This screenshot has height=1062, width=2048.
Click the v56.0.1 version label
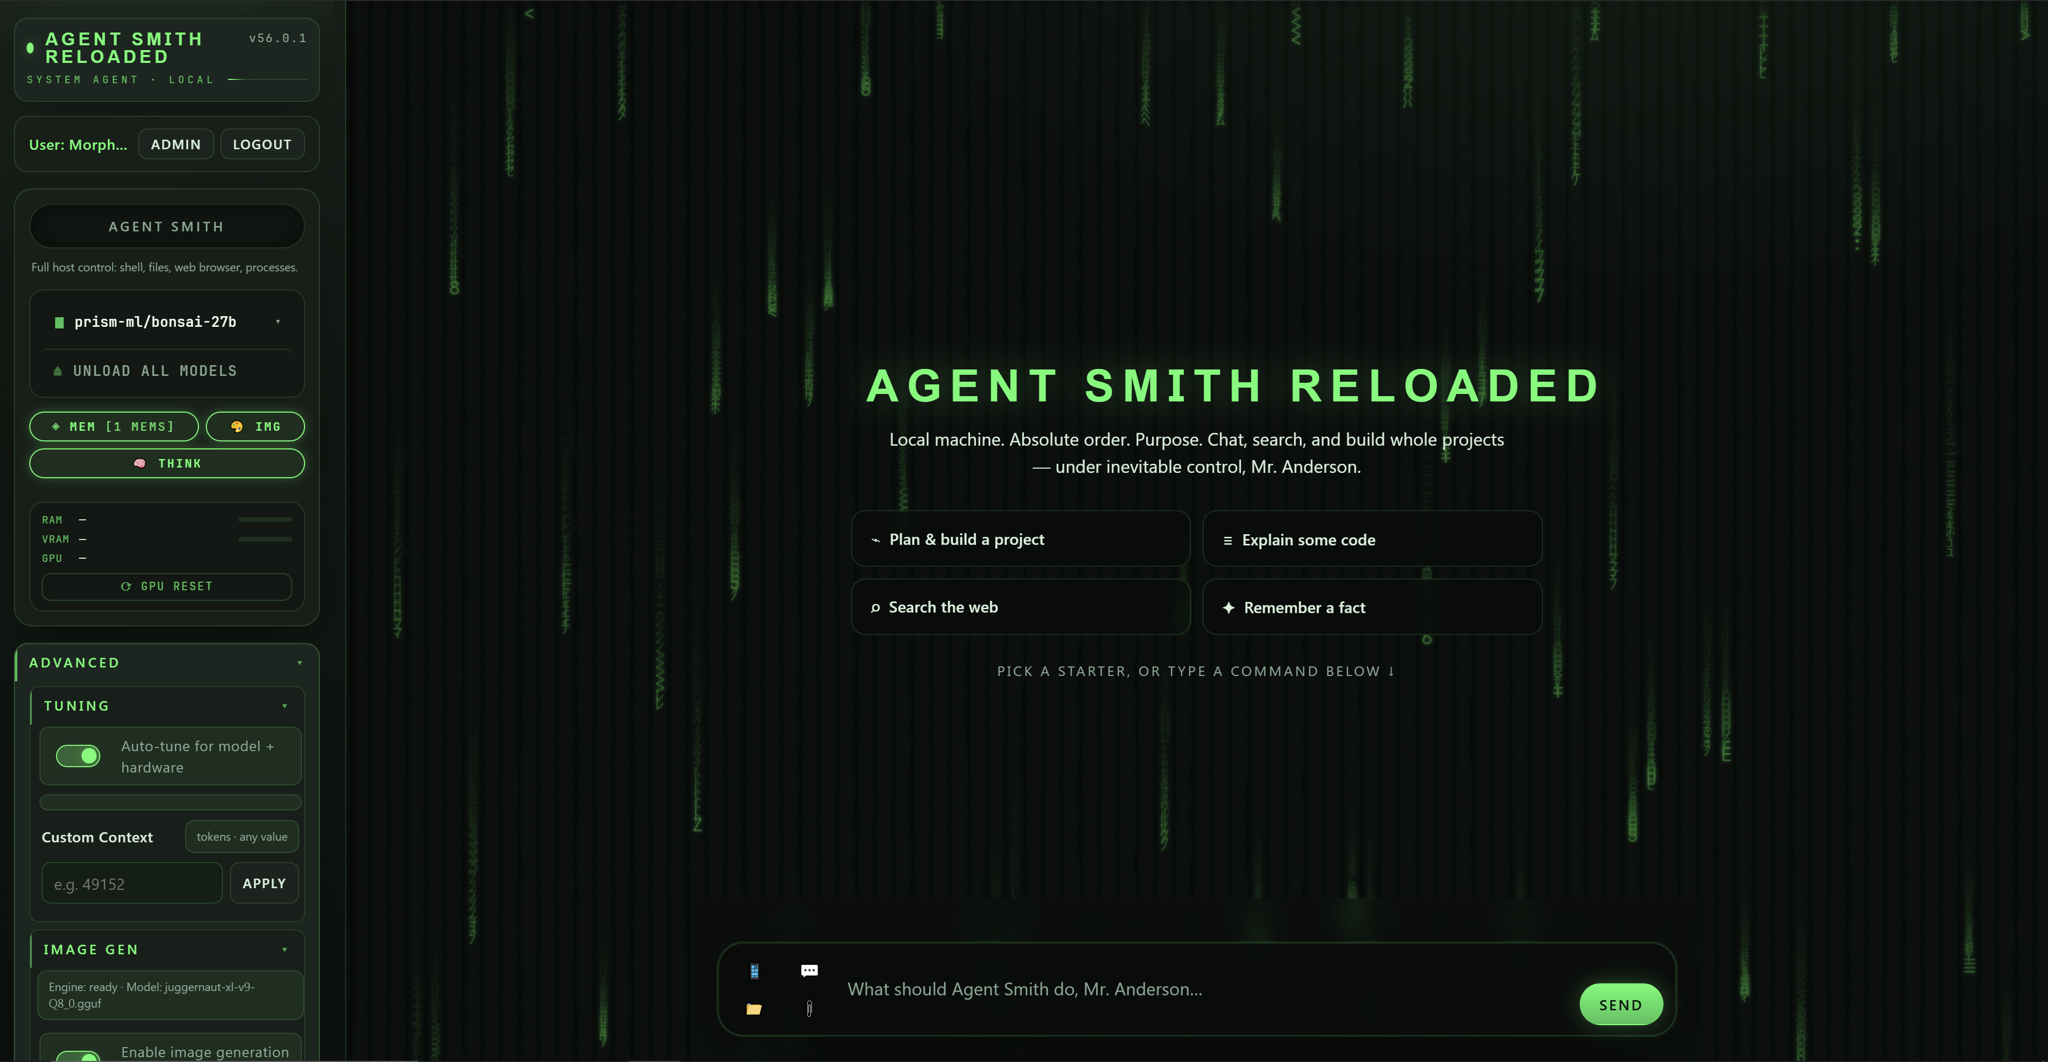(x=278, y=38)
